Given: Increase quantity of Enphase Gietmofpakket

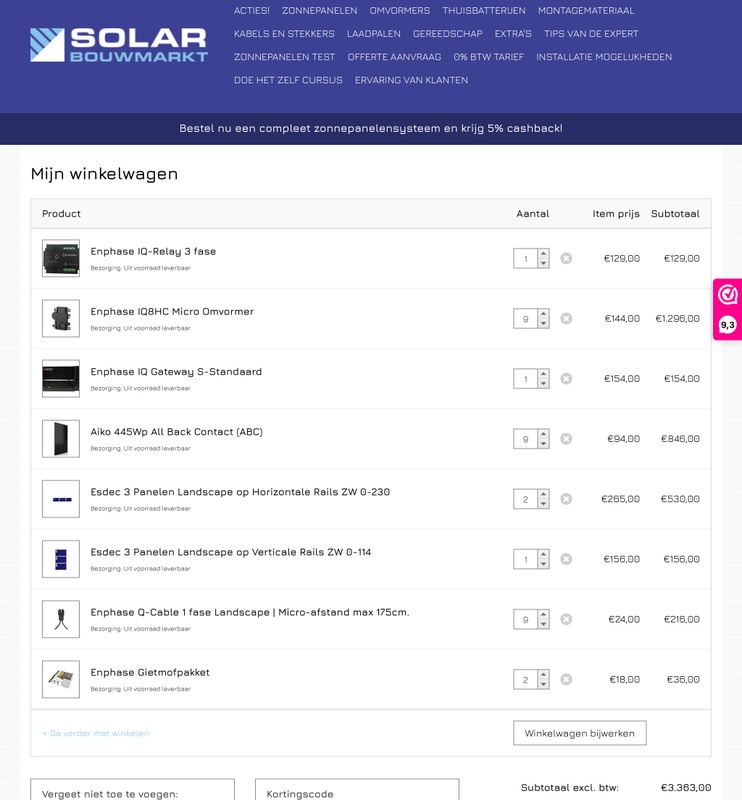Looking at the screenshot, I should pos(543,675).
